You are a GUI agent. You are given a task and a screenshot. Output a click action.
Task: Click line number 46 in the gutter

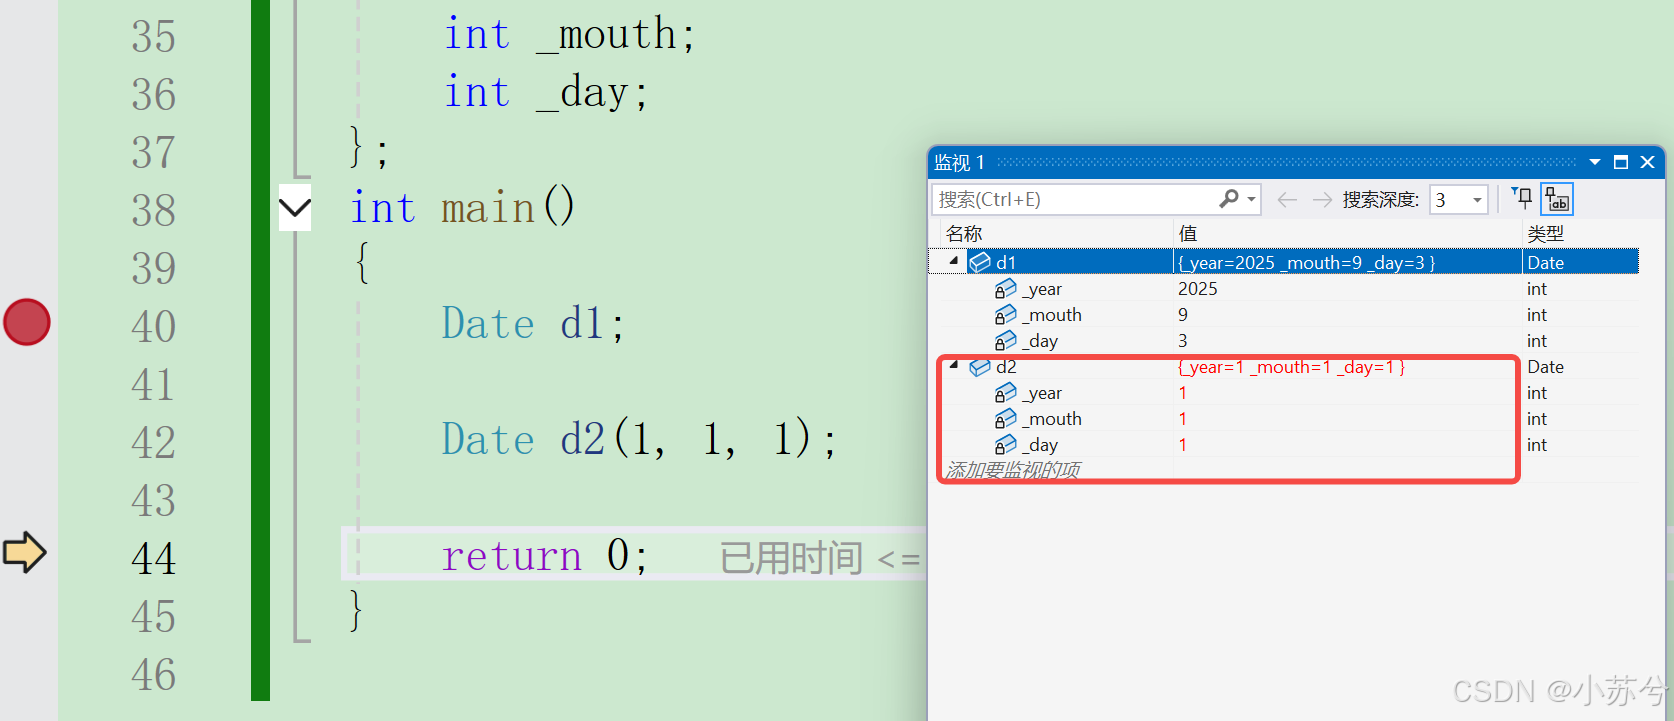coord(153,674)
